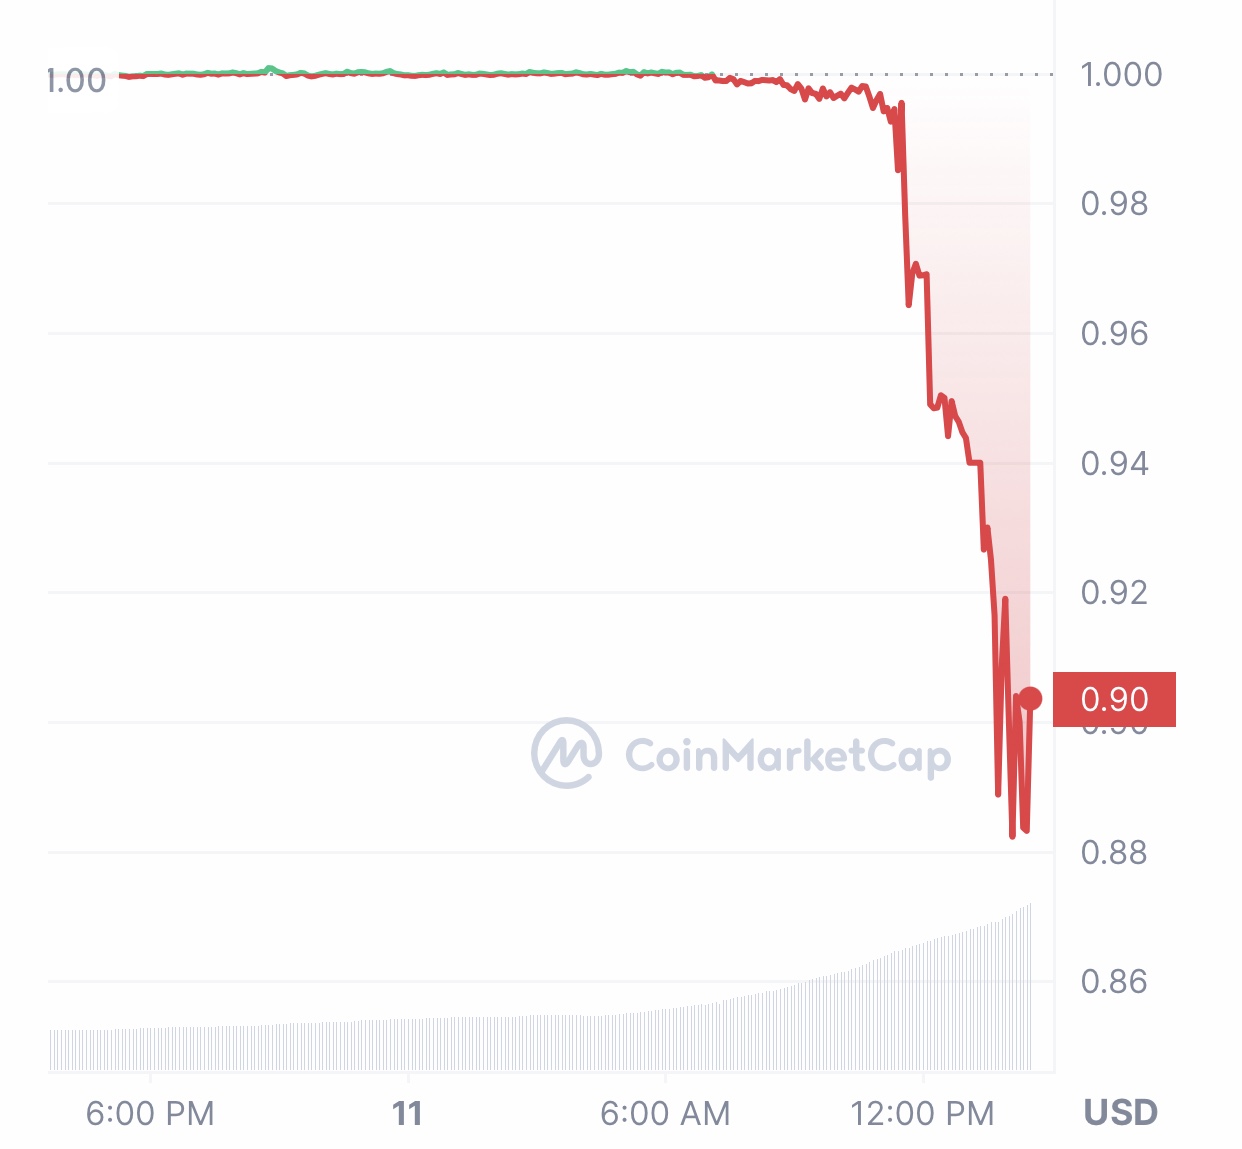1242x1149 pixels.
Task: Click the 1.00 opening price label on left
Action: pos(77,80)
